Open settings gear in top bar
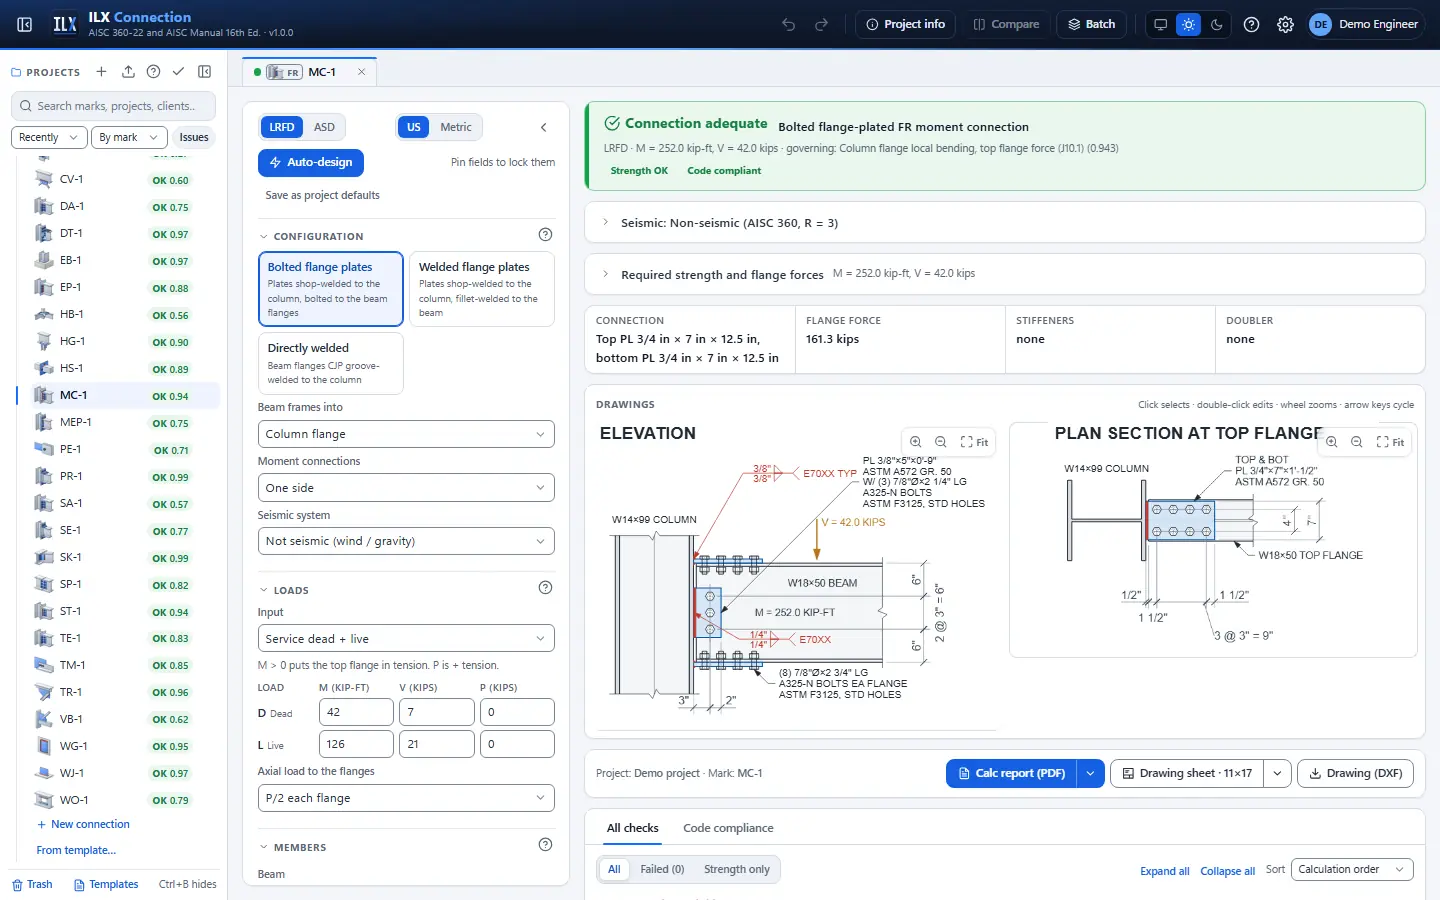1440x900 pixels. point(1286,24)
